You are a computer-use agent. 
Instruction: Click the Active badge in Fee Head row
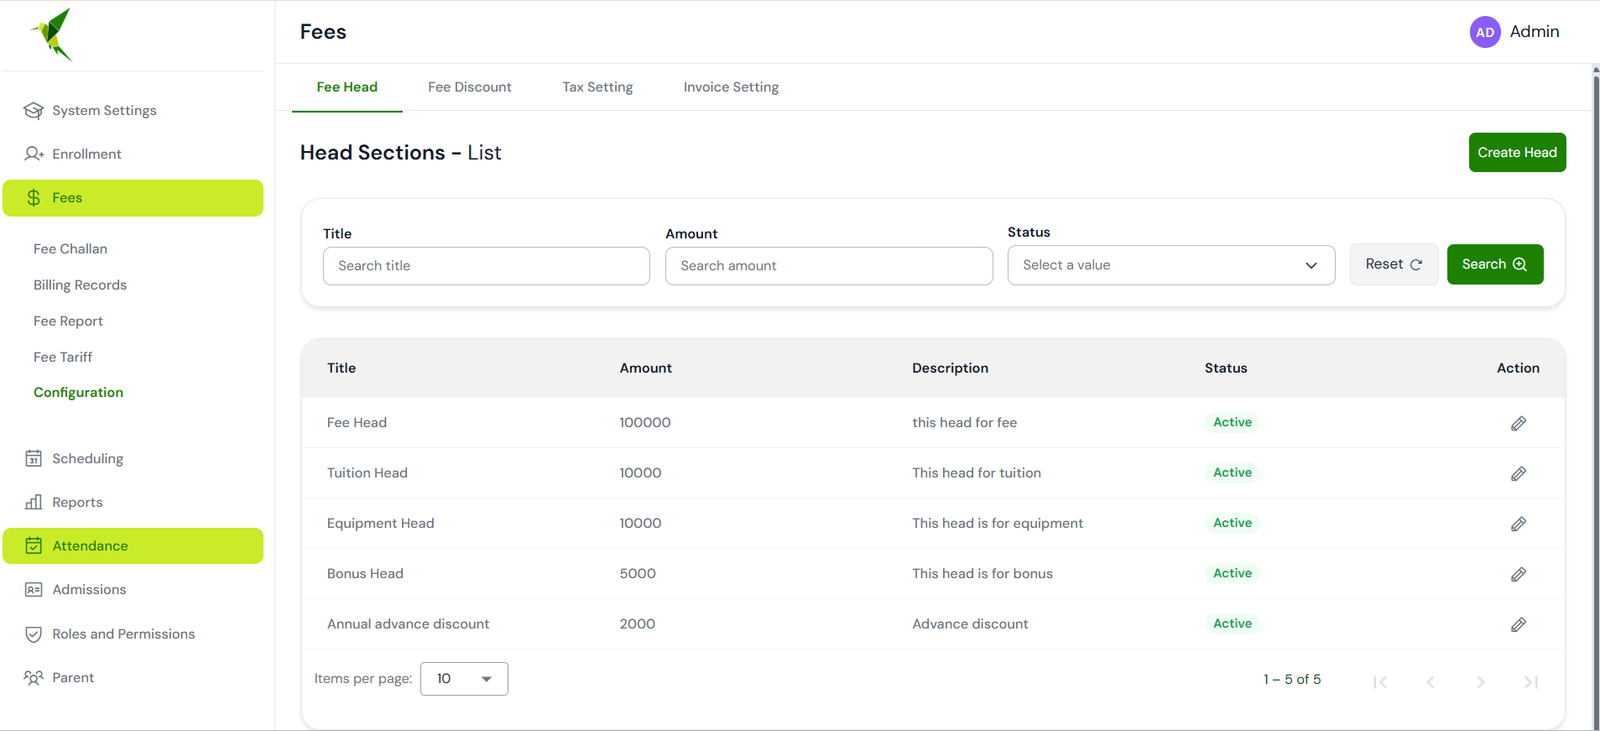pos(1232,422)
